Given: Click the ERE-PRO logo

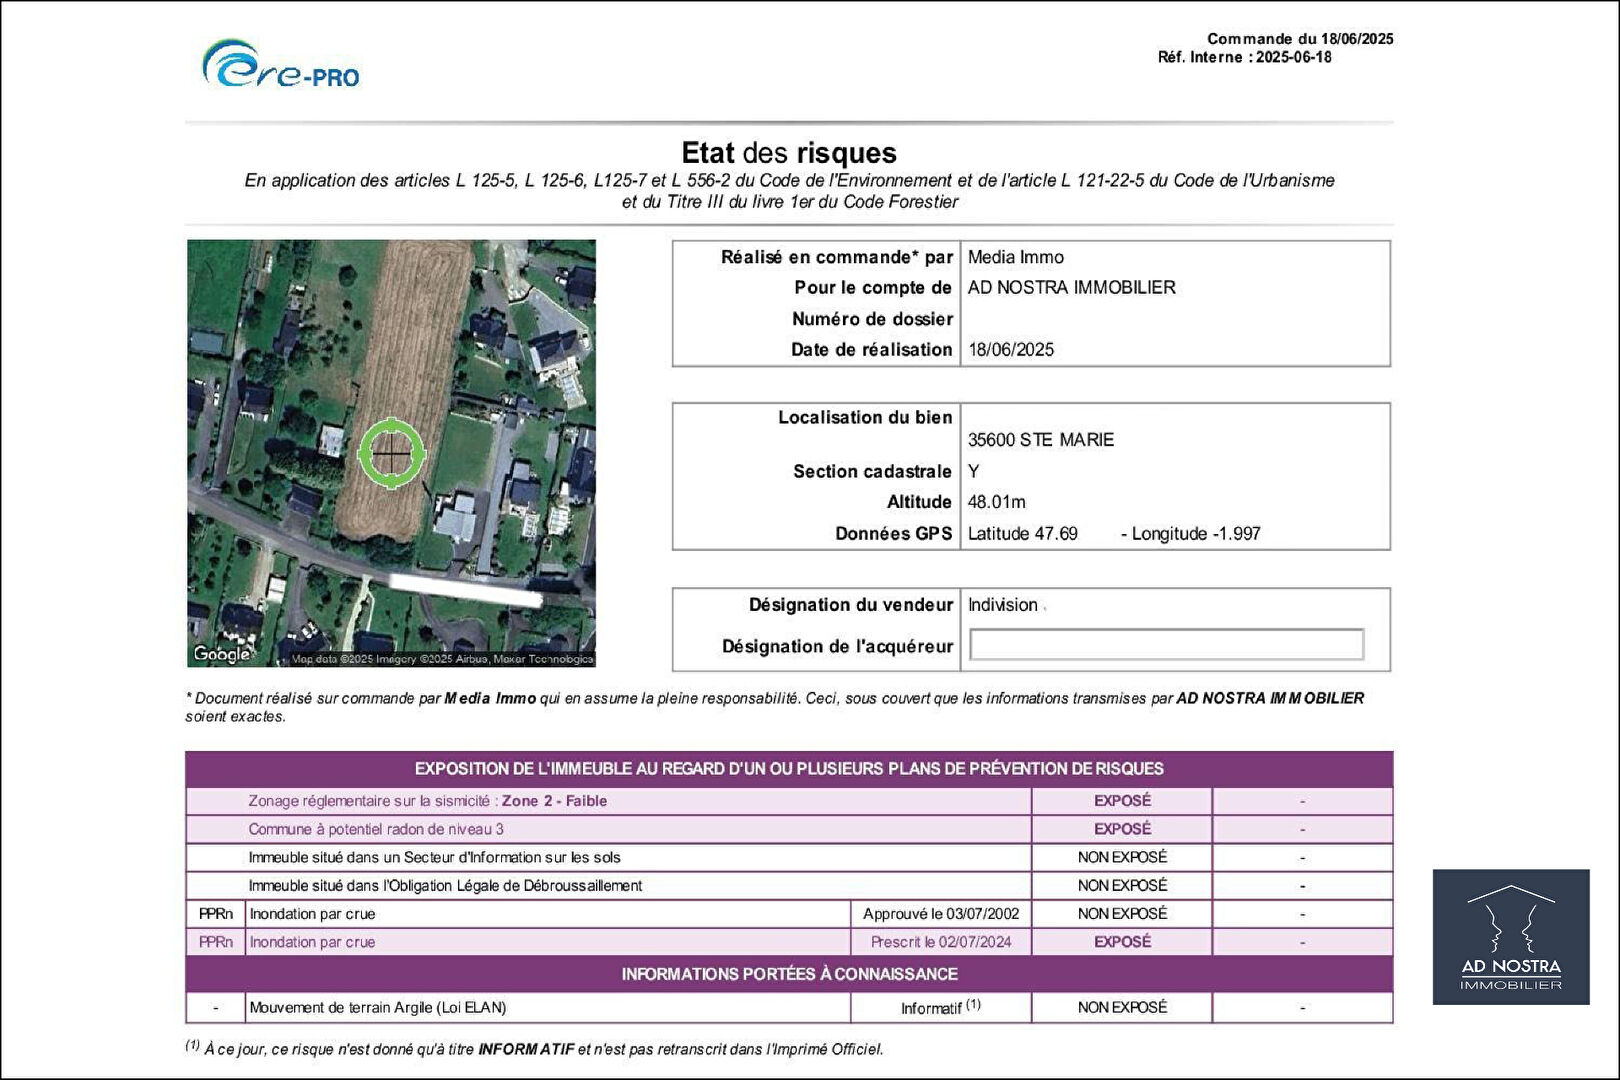Looking at the screenshot, I should click(x=280, y=66).
